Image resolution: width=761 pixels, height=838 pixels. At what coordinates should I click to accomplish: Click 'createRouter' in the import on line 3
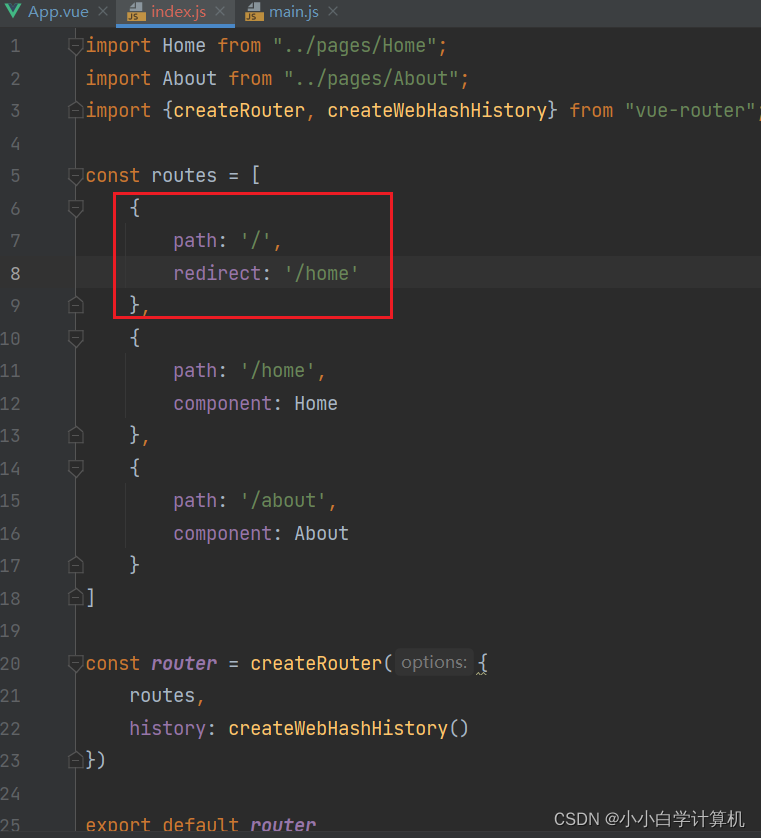point(239,111)
